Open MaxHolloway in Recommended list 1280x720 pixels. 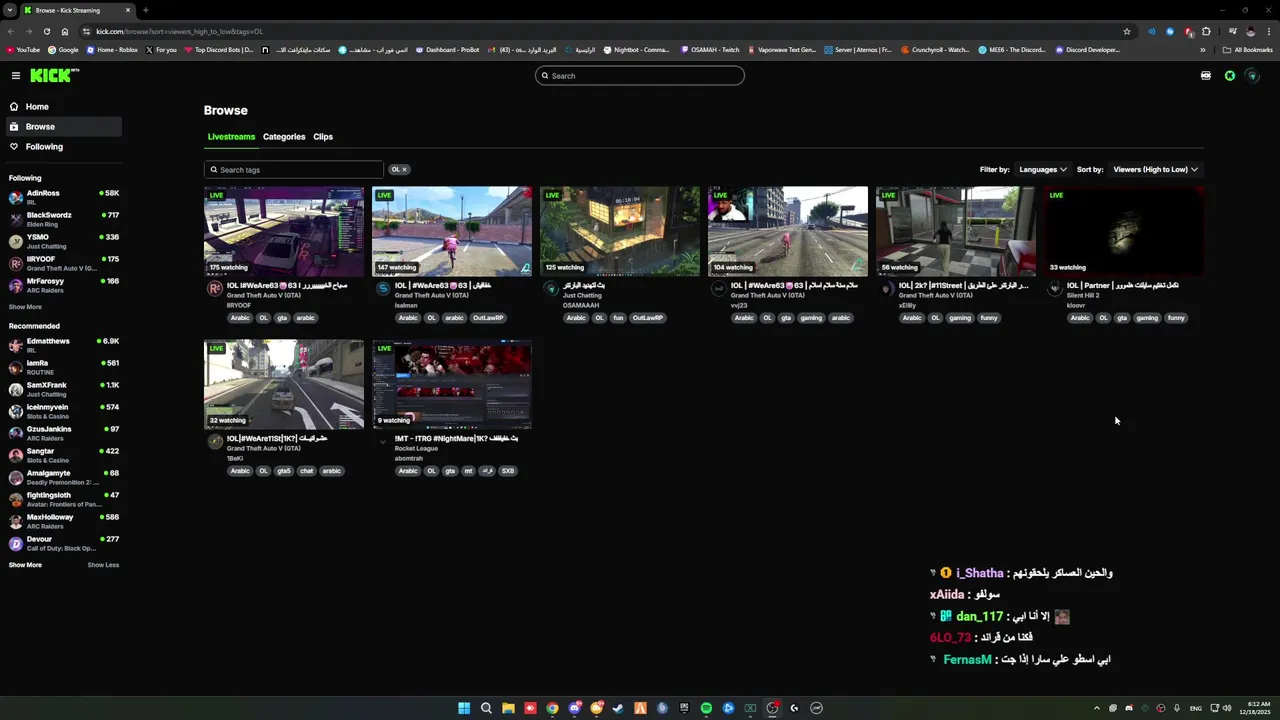62,521
